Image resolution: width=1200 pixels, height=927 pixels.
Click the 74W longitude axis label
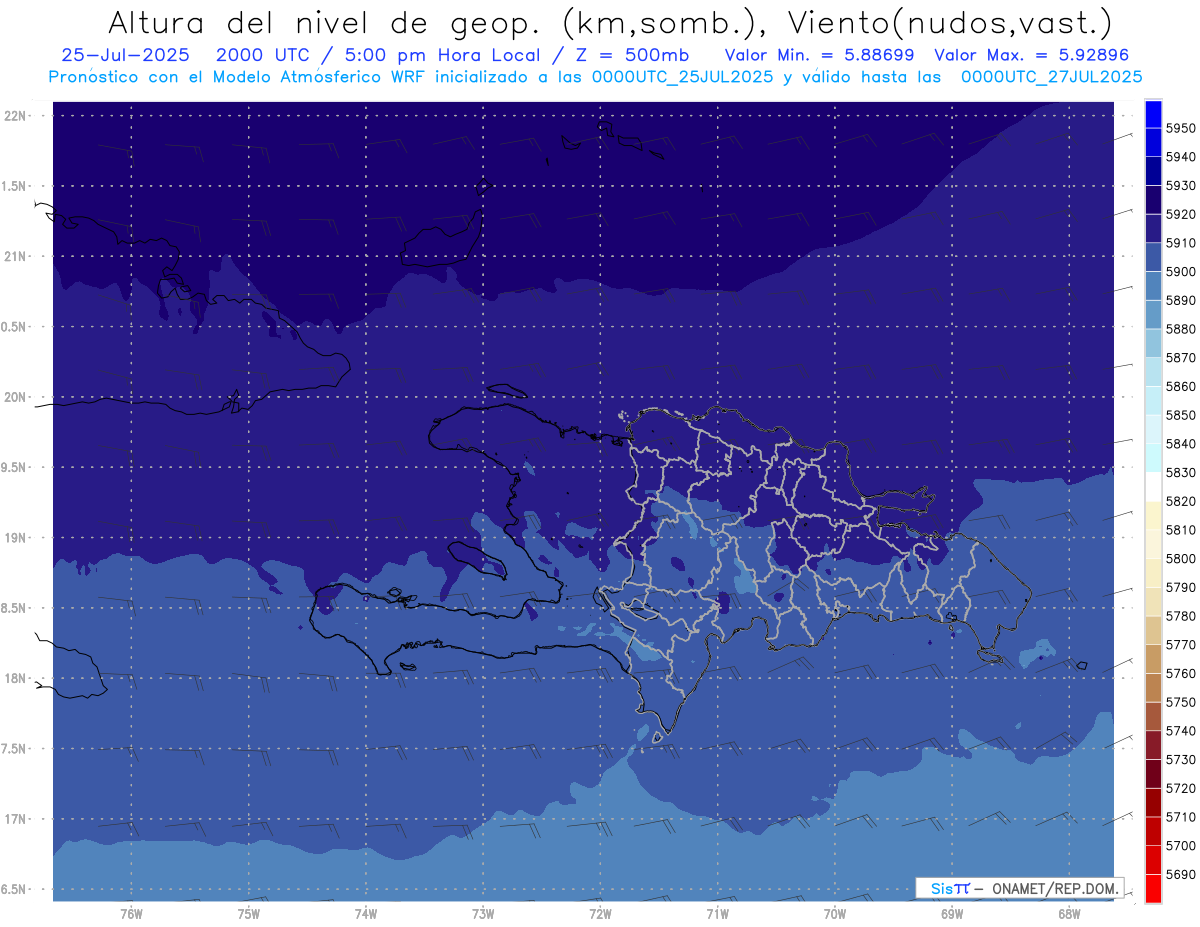(365, 913)
